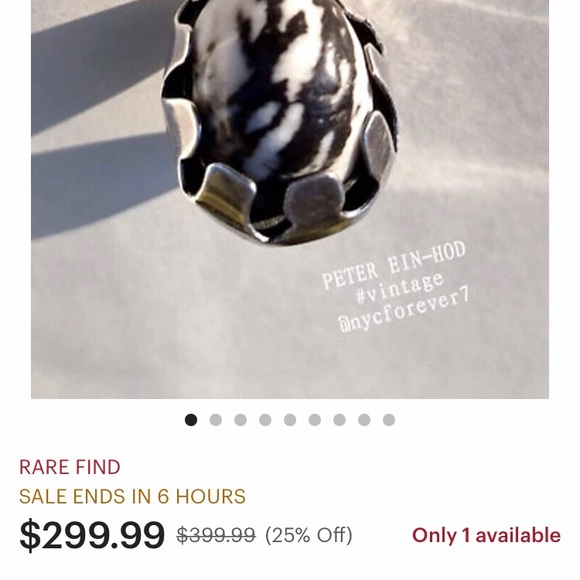Click the @nycforever7 watermark handle
The image size is (580, 580).
coord(404,310)
